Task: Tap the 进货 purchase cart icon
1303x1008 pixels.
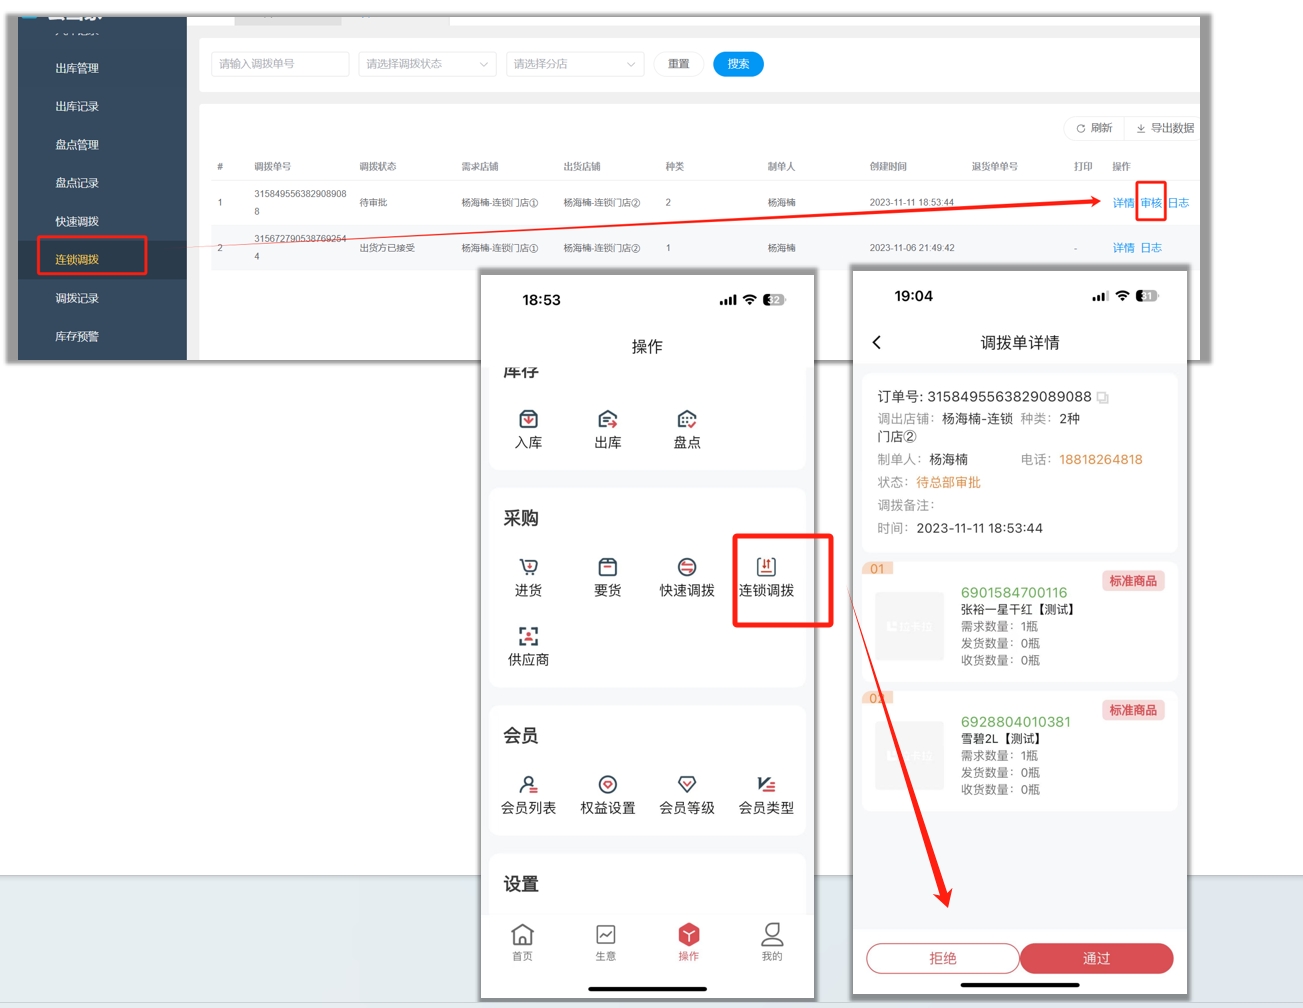Action: pos(528,568)
